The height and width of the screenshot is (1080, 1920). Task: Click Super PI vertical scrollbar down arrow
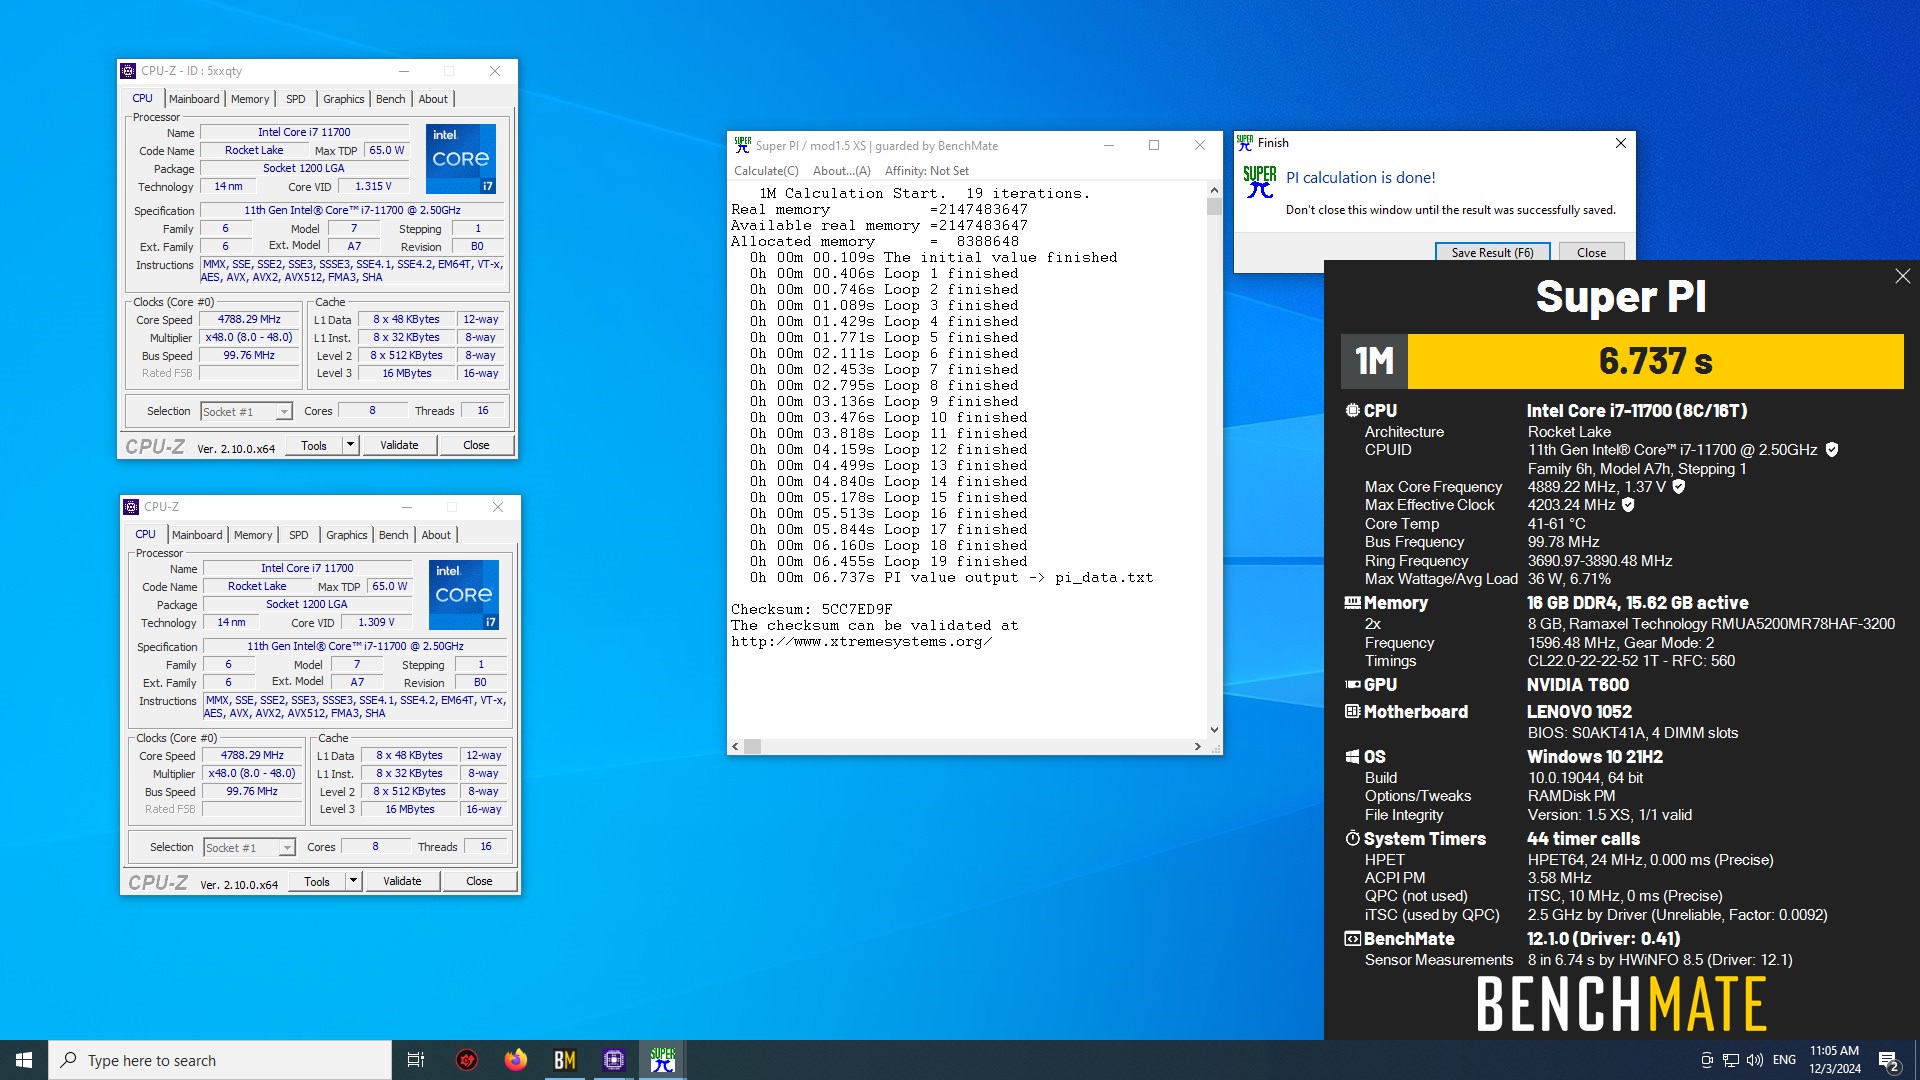point(1214,730)
